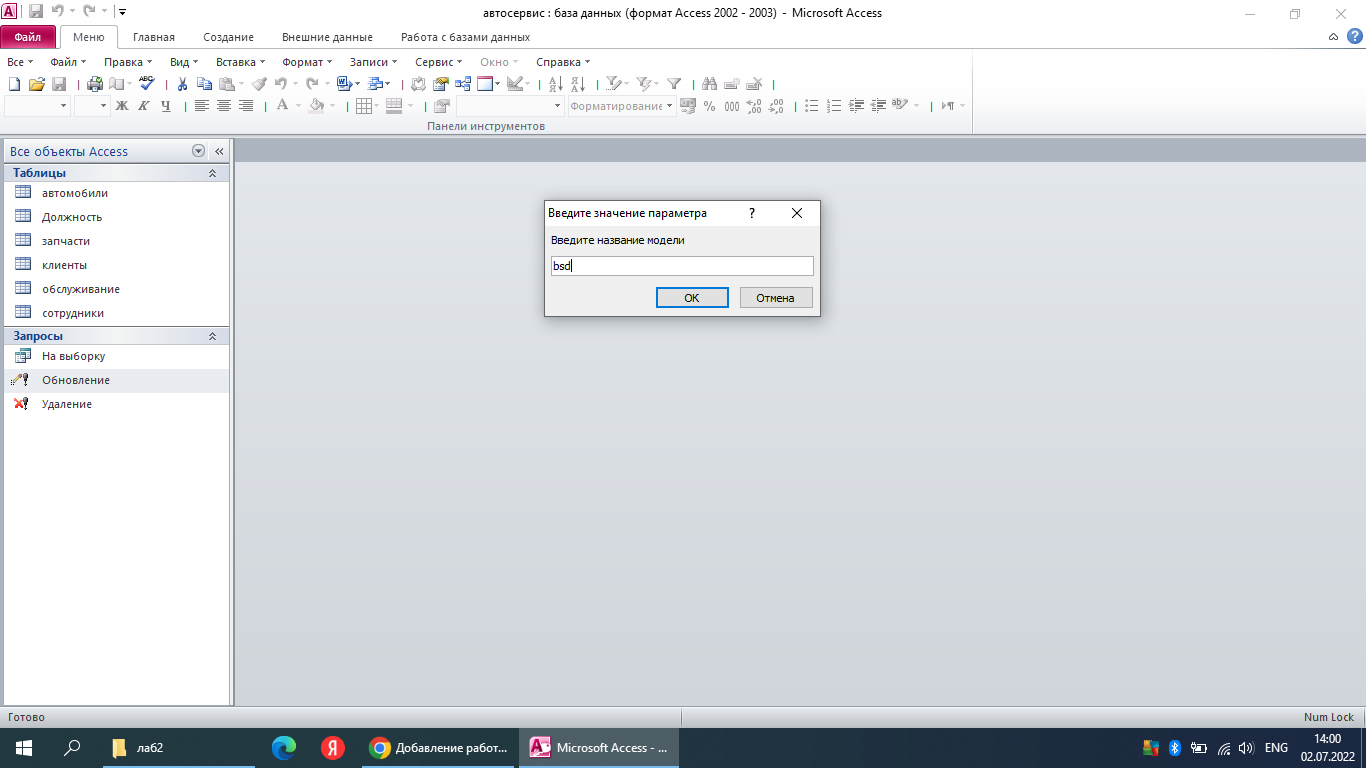Switch to the Создание ribbon tab
This screenshot has width=1366, height=768.
click(x=228, y=37)
